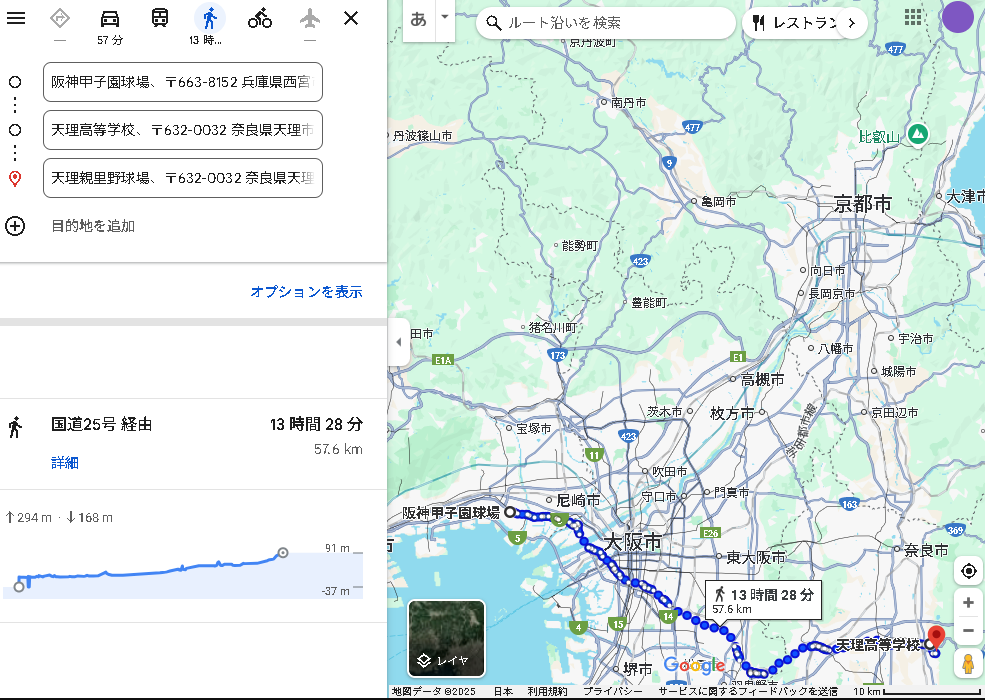The image size is (985, 700).
Task: Open the レイヤ layers thumbnail
Action: click(x=447, y=638)
